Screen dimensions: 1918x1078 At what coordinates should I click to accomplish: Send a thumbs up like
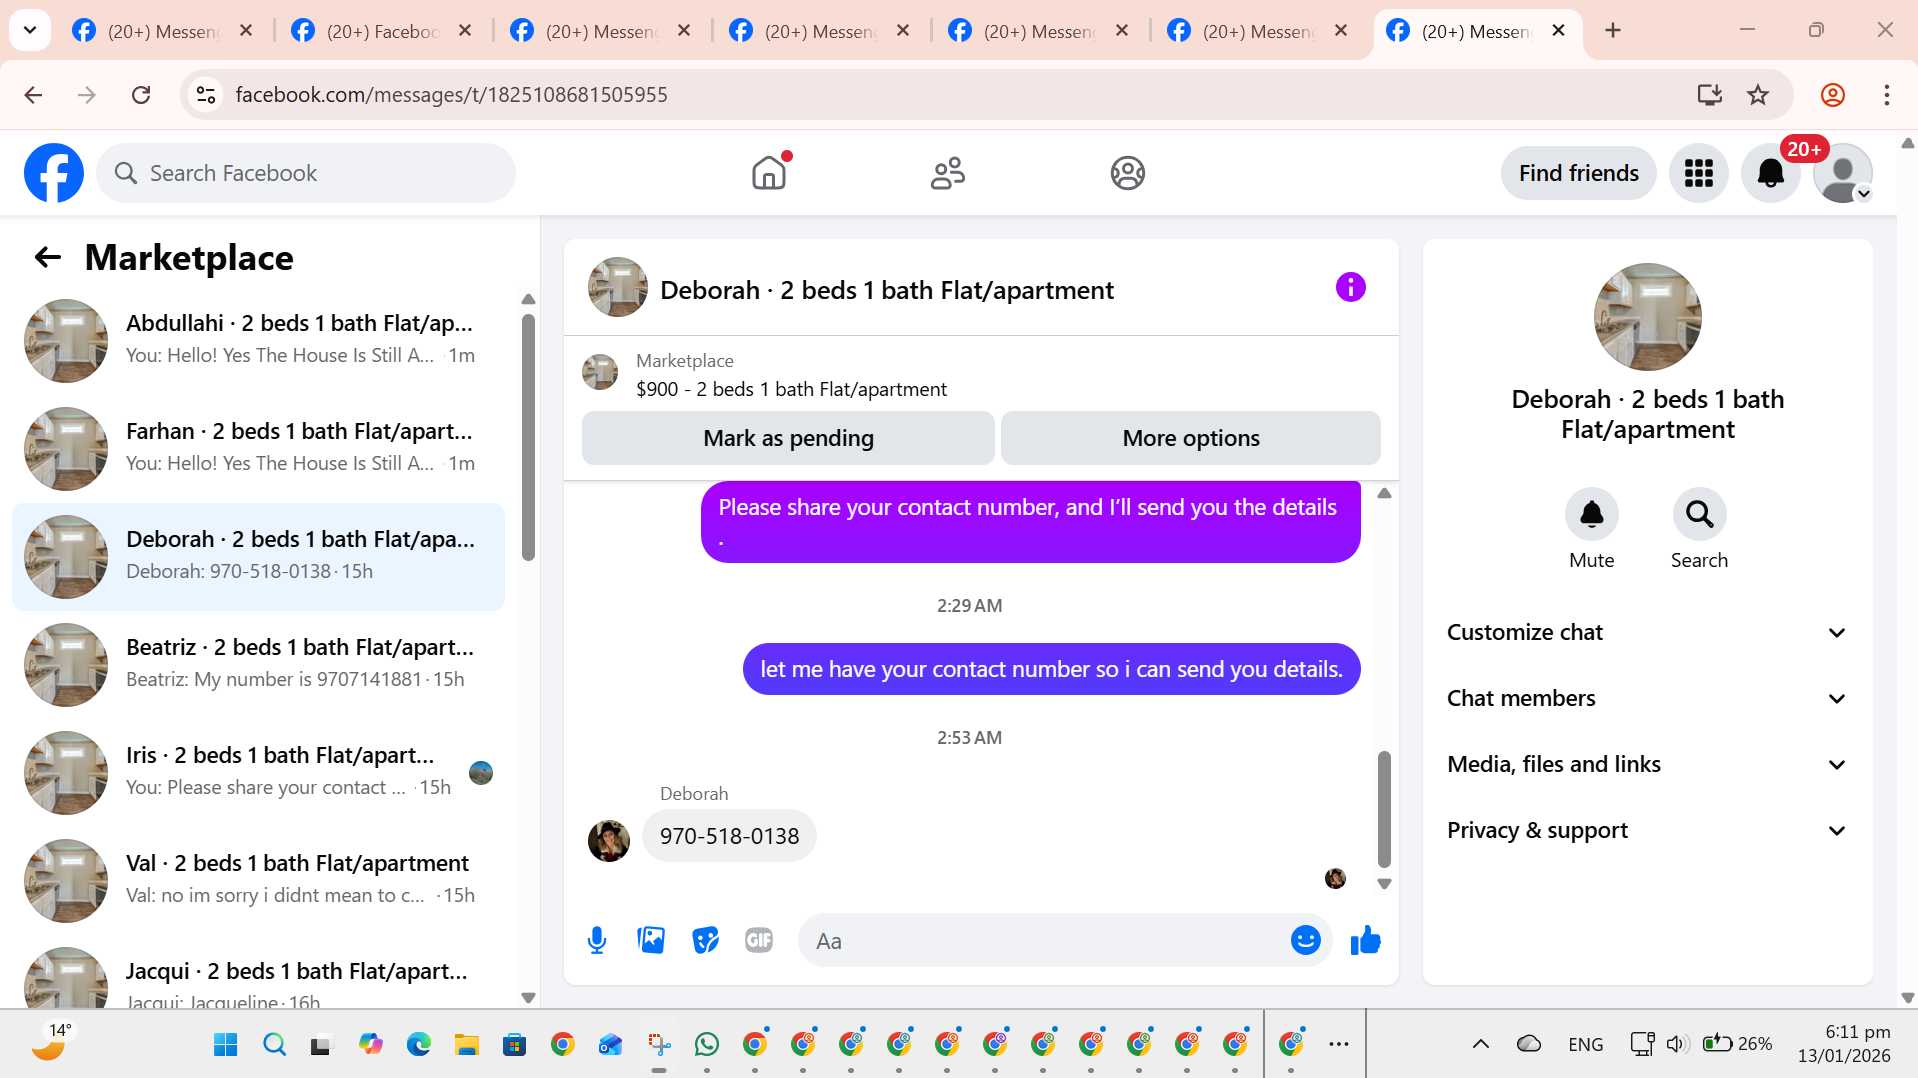[1365, 940]
